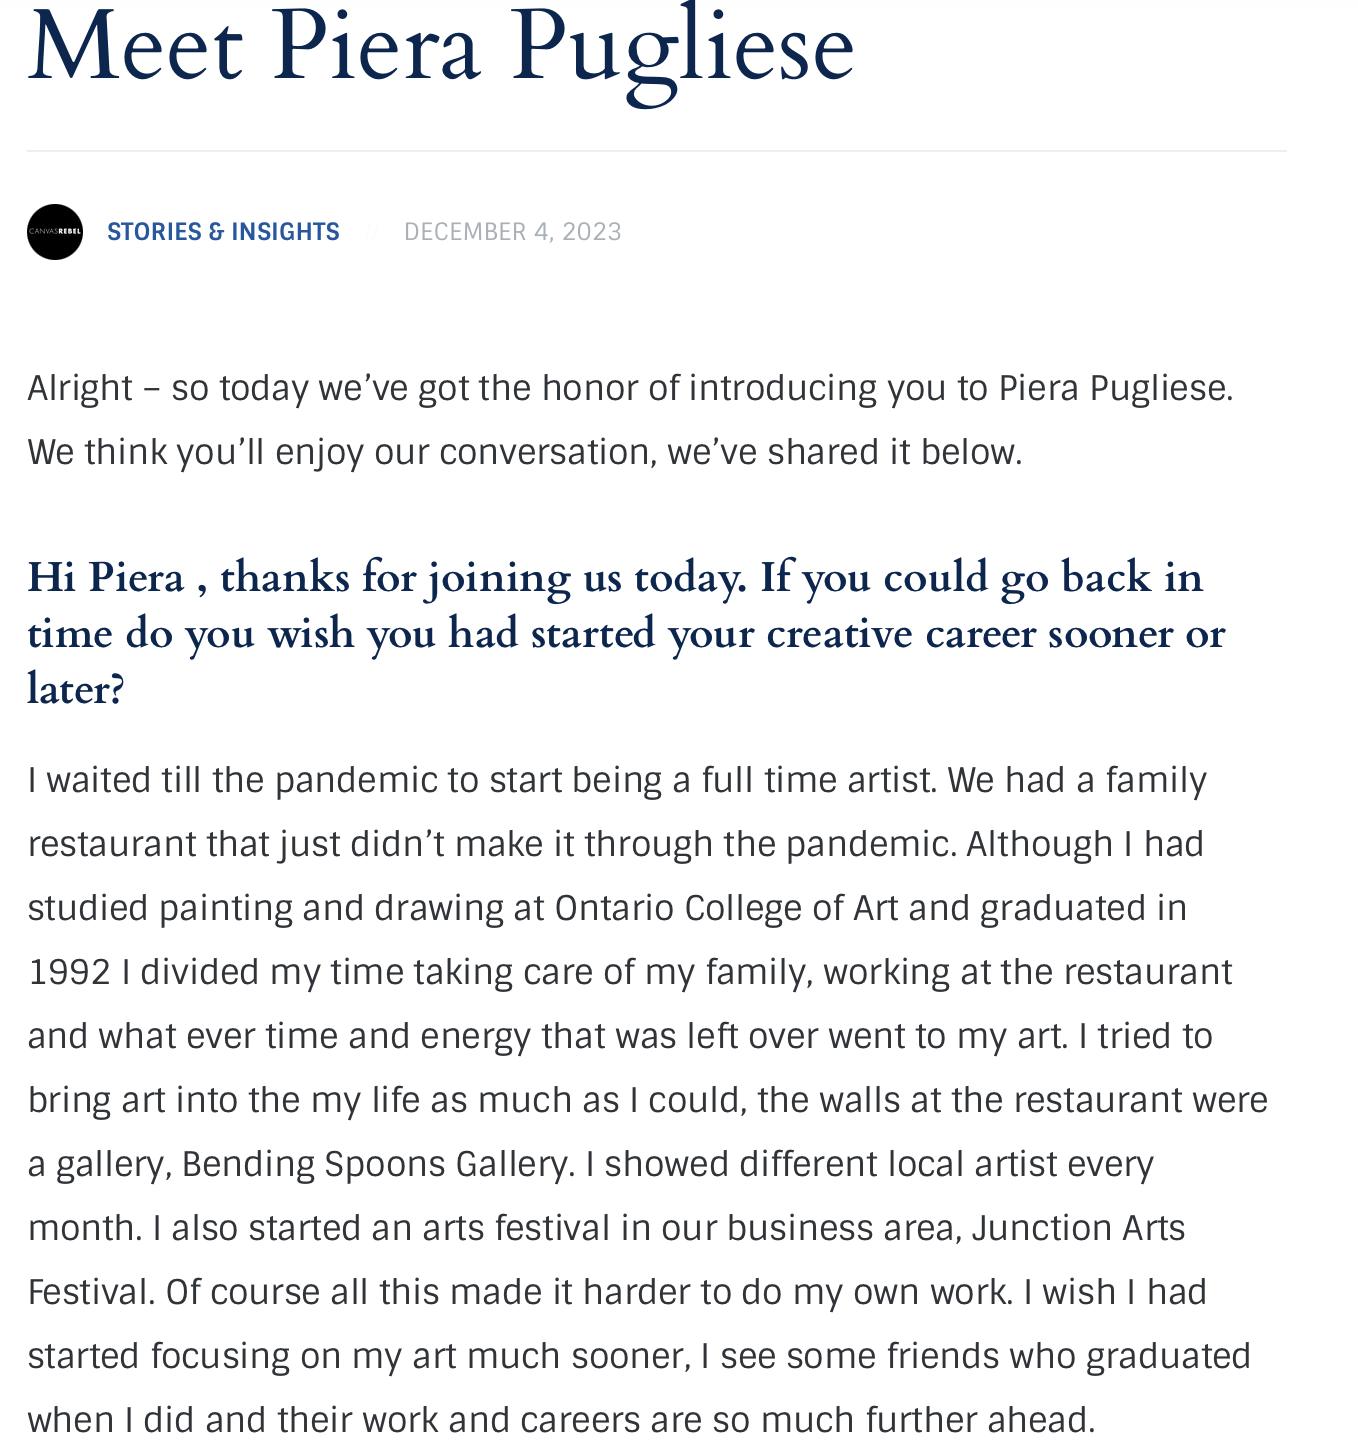The height and width of the screenshot is (1456, 1358).
Task: Click 'Alright' at start of the intro
Action: click(x=80, y=388)
